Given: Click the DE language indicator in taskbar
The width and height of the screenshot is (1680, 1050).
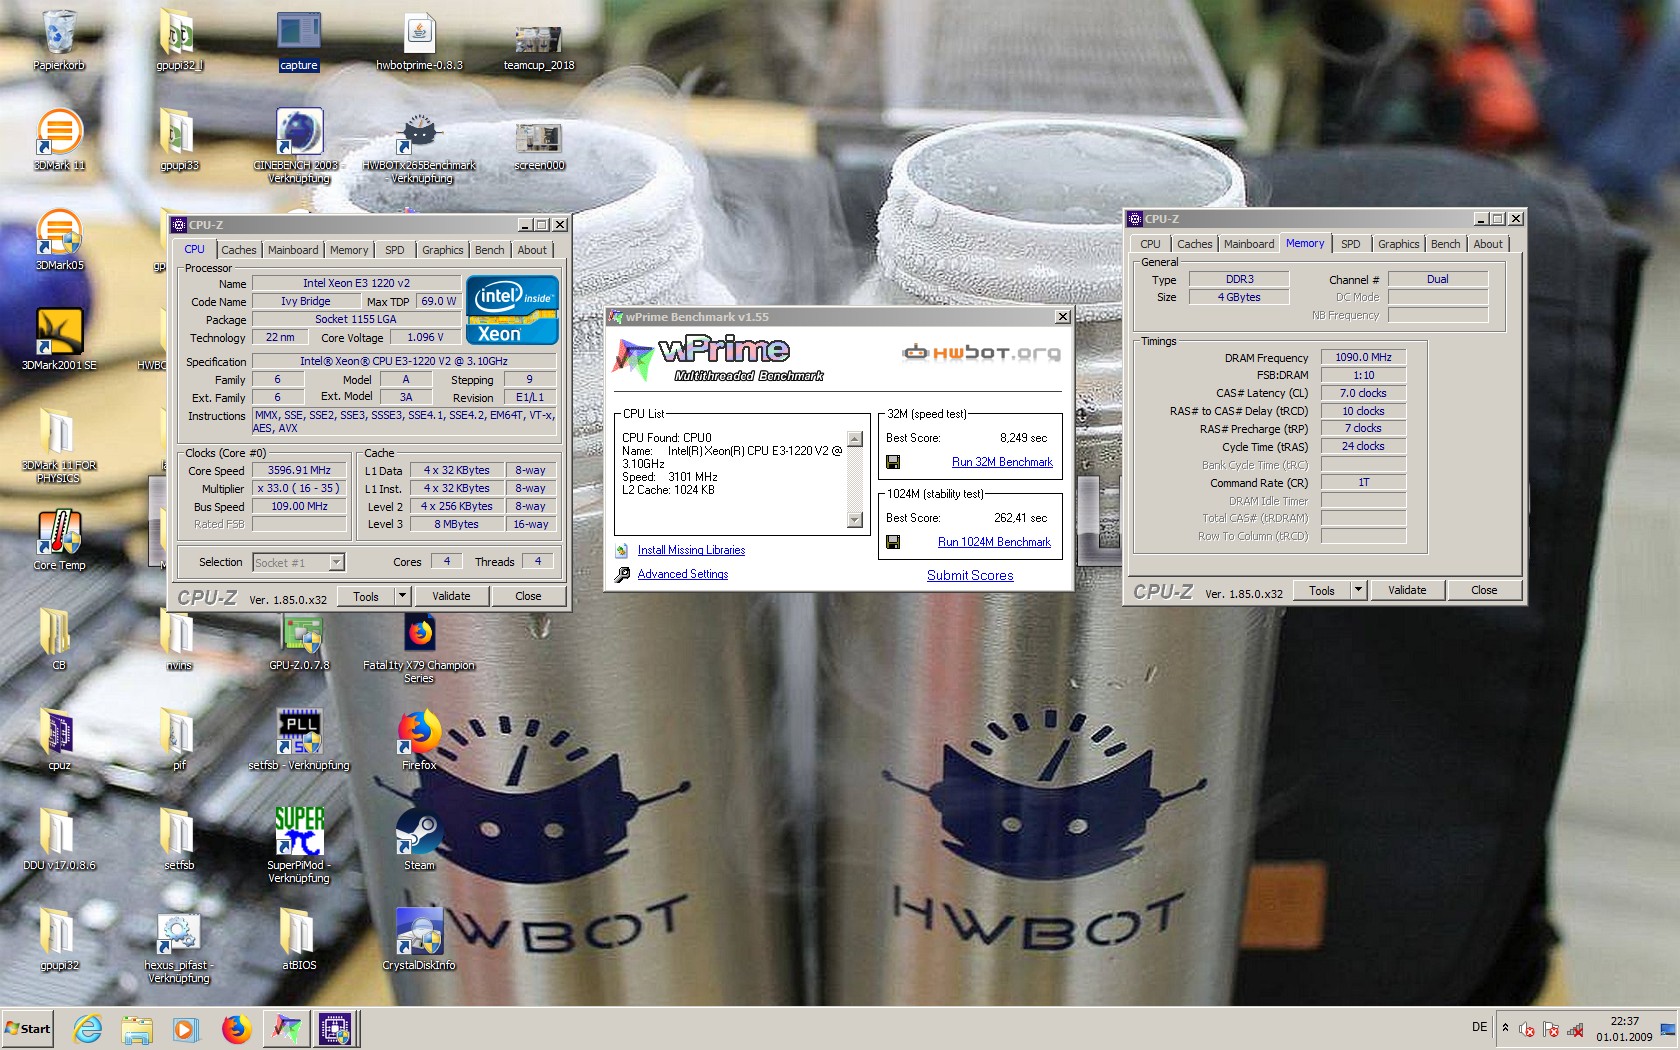Looking at the screenshot, I should 1479,1027.
